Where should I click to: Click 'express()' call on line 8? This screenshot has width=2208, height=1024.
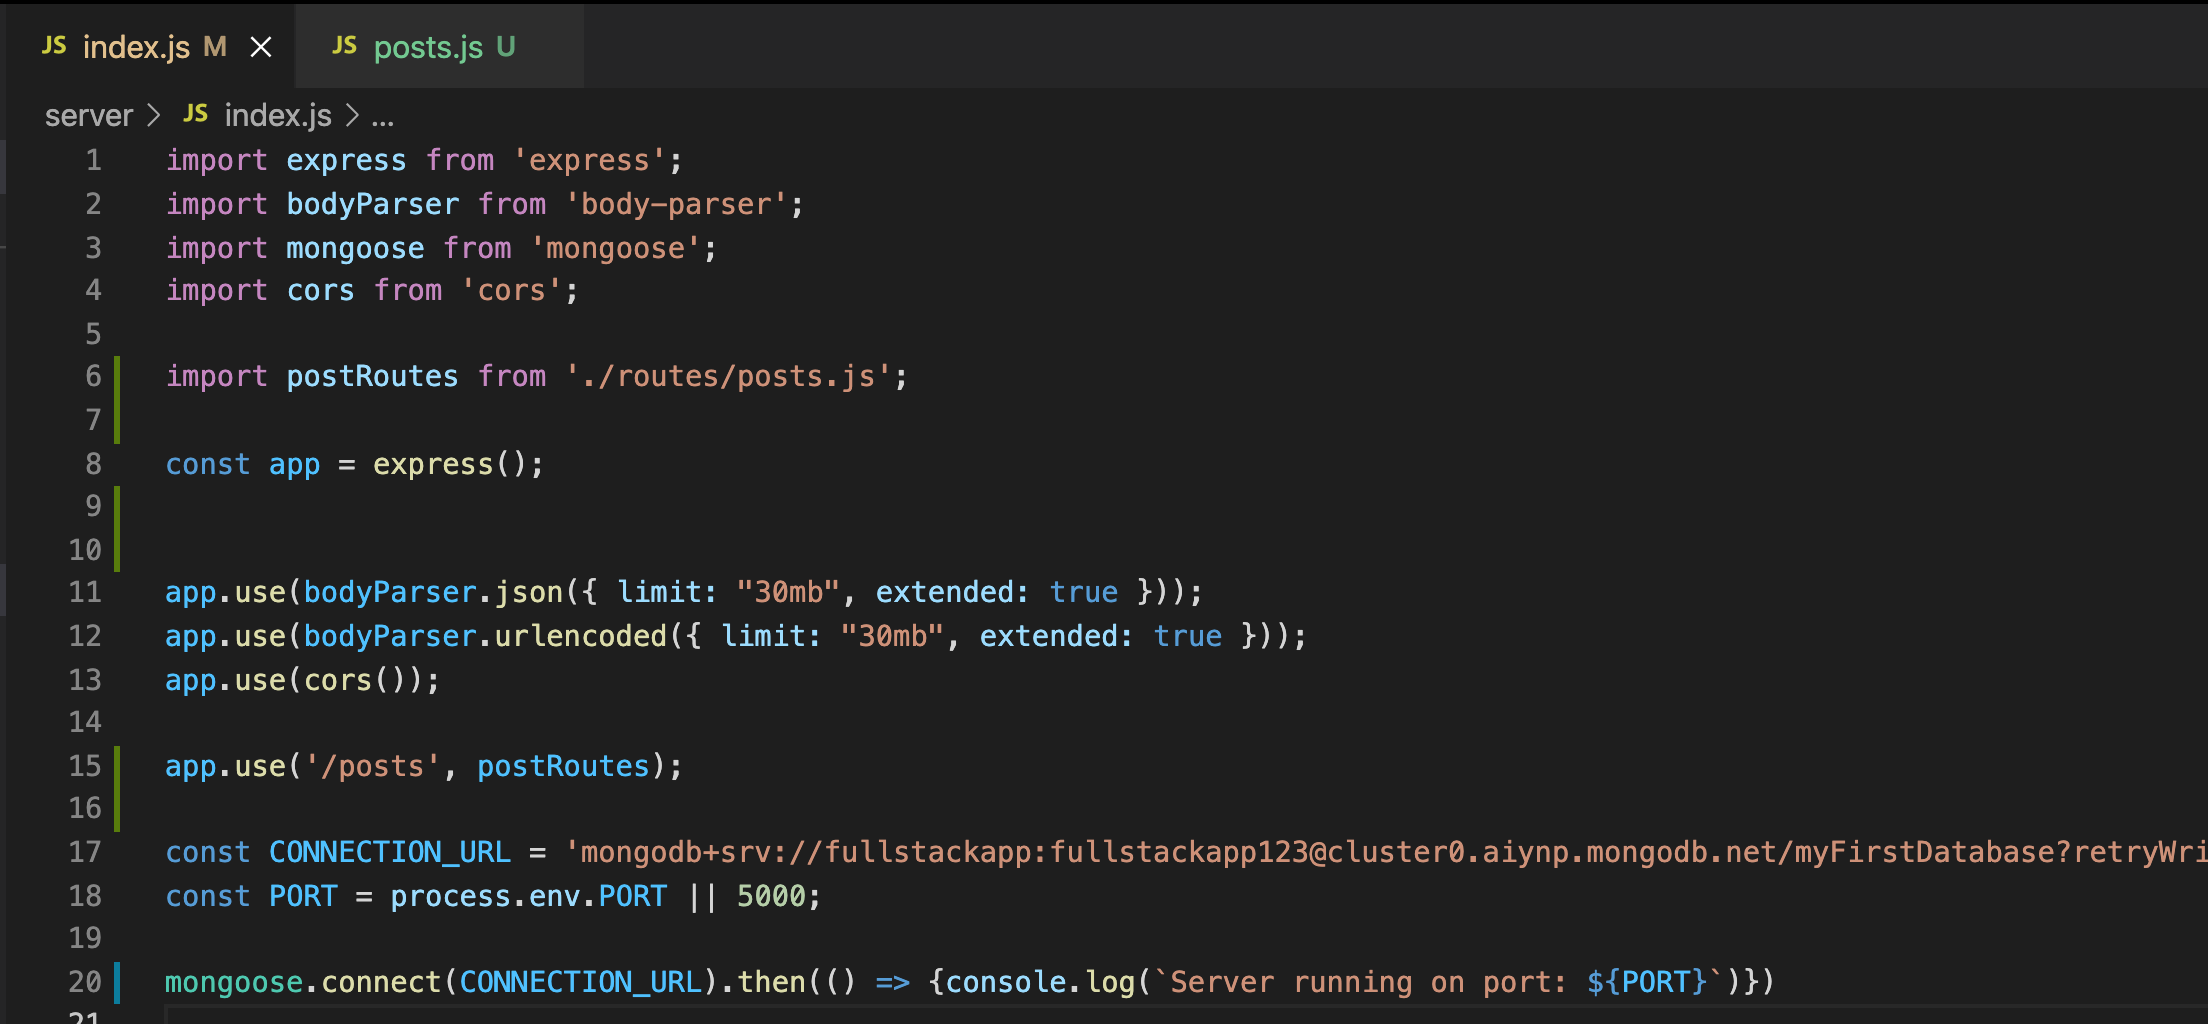pos(450,464)
